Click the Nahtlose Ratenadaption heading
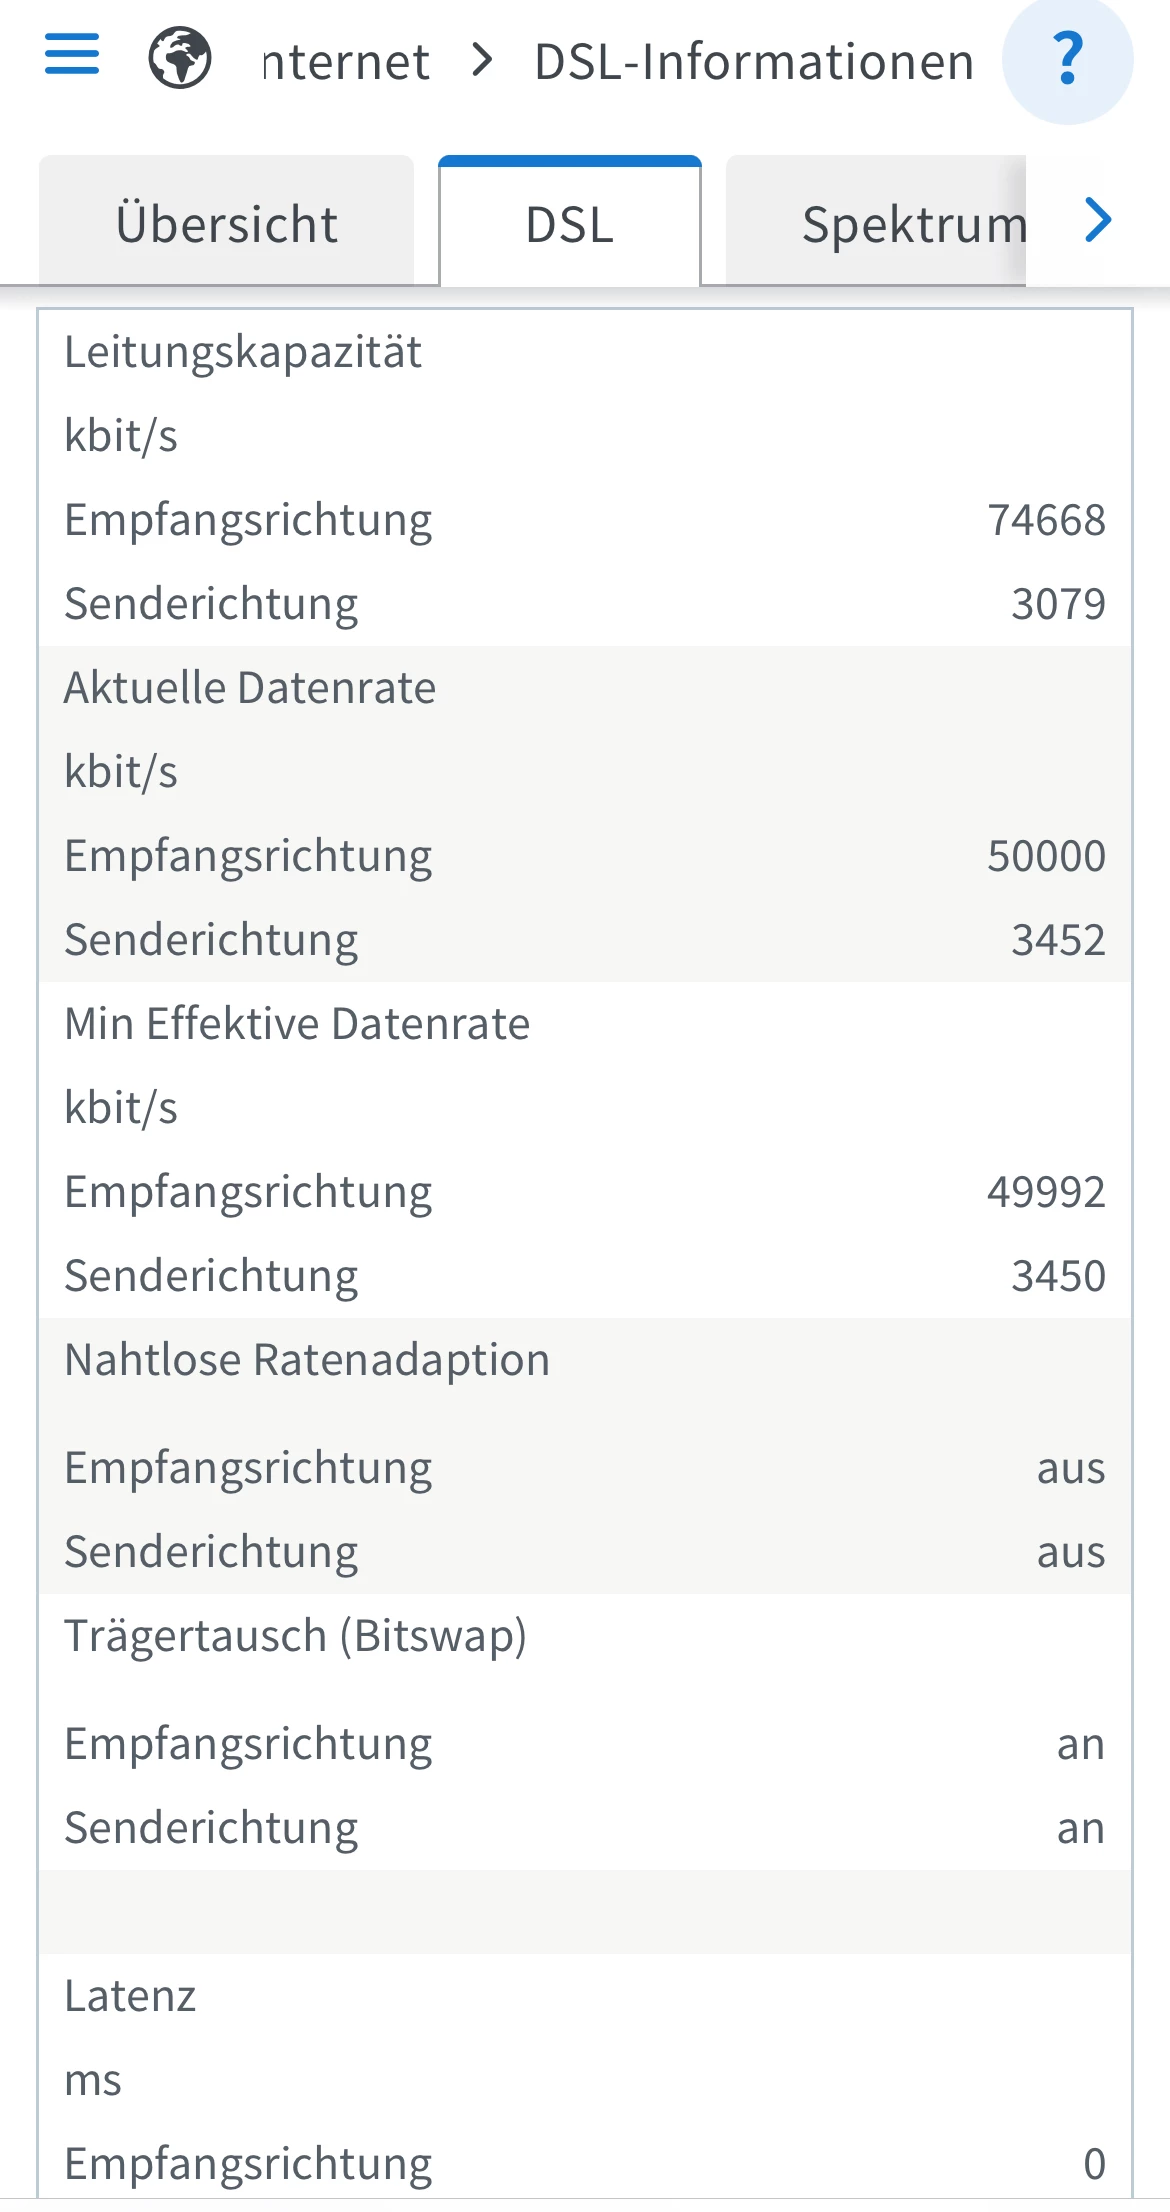 307,1360
